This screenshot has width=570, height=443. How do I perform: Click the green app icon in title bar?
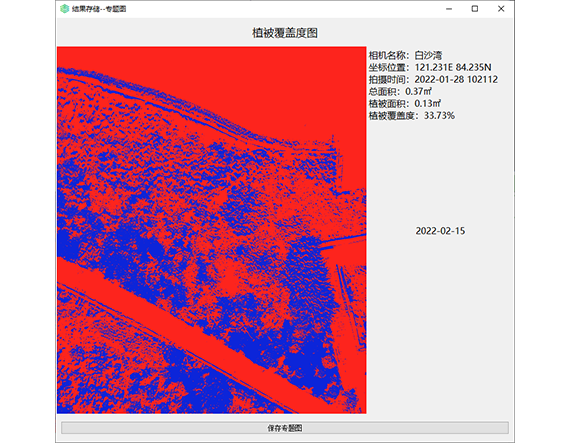point(64,9)
